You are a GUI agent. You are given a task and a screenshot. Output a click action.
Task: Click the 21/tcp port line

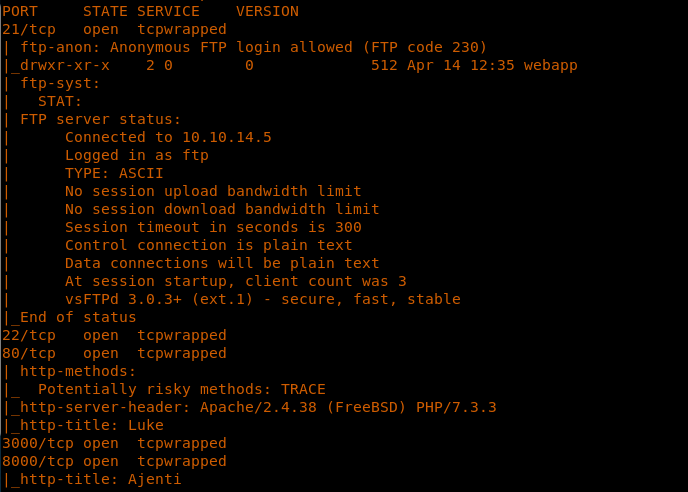point(114,29)
